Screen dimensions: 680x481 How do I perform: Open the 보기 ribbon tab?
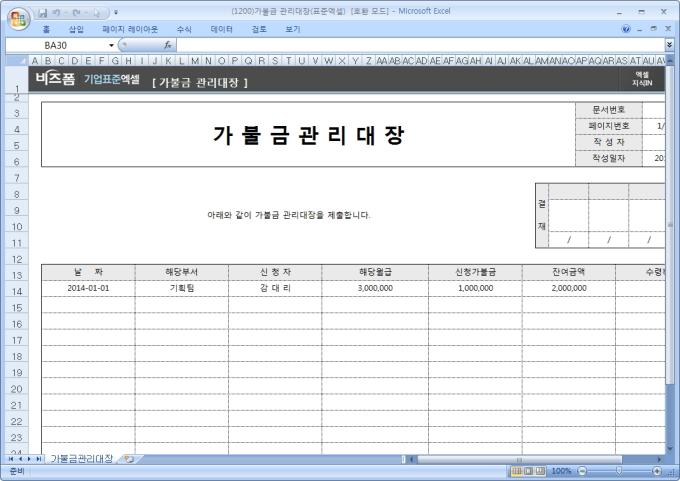pyautogui.click(x=292, y=29)
